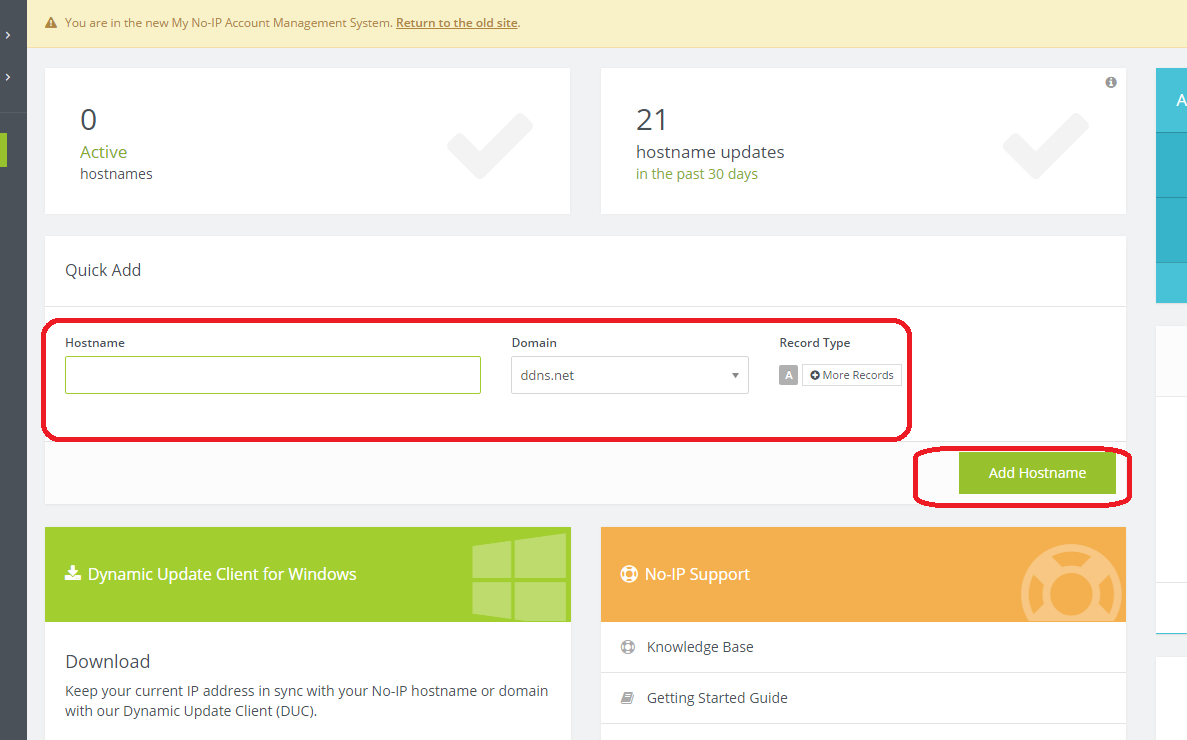The width and height of the screenshot is (1187, 740).
Task: Open the Domain dropdown showing ddns.net
Action: (630, 375)
